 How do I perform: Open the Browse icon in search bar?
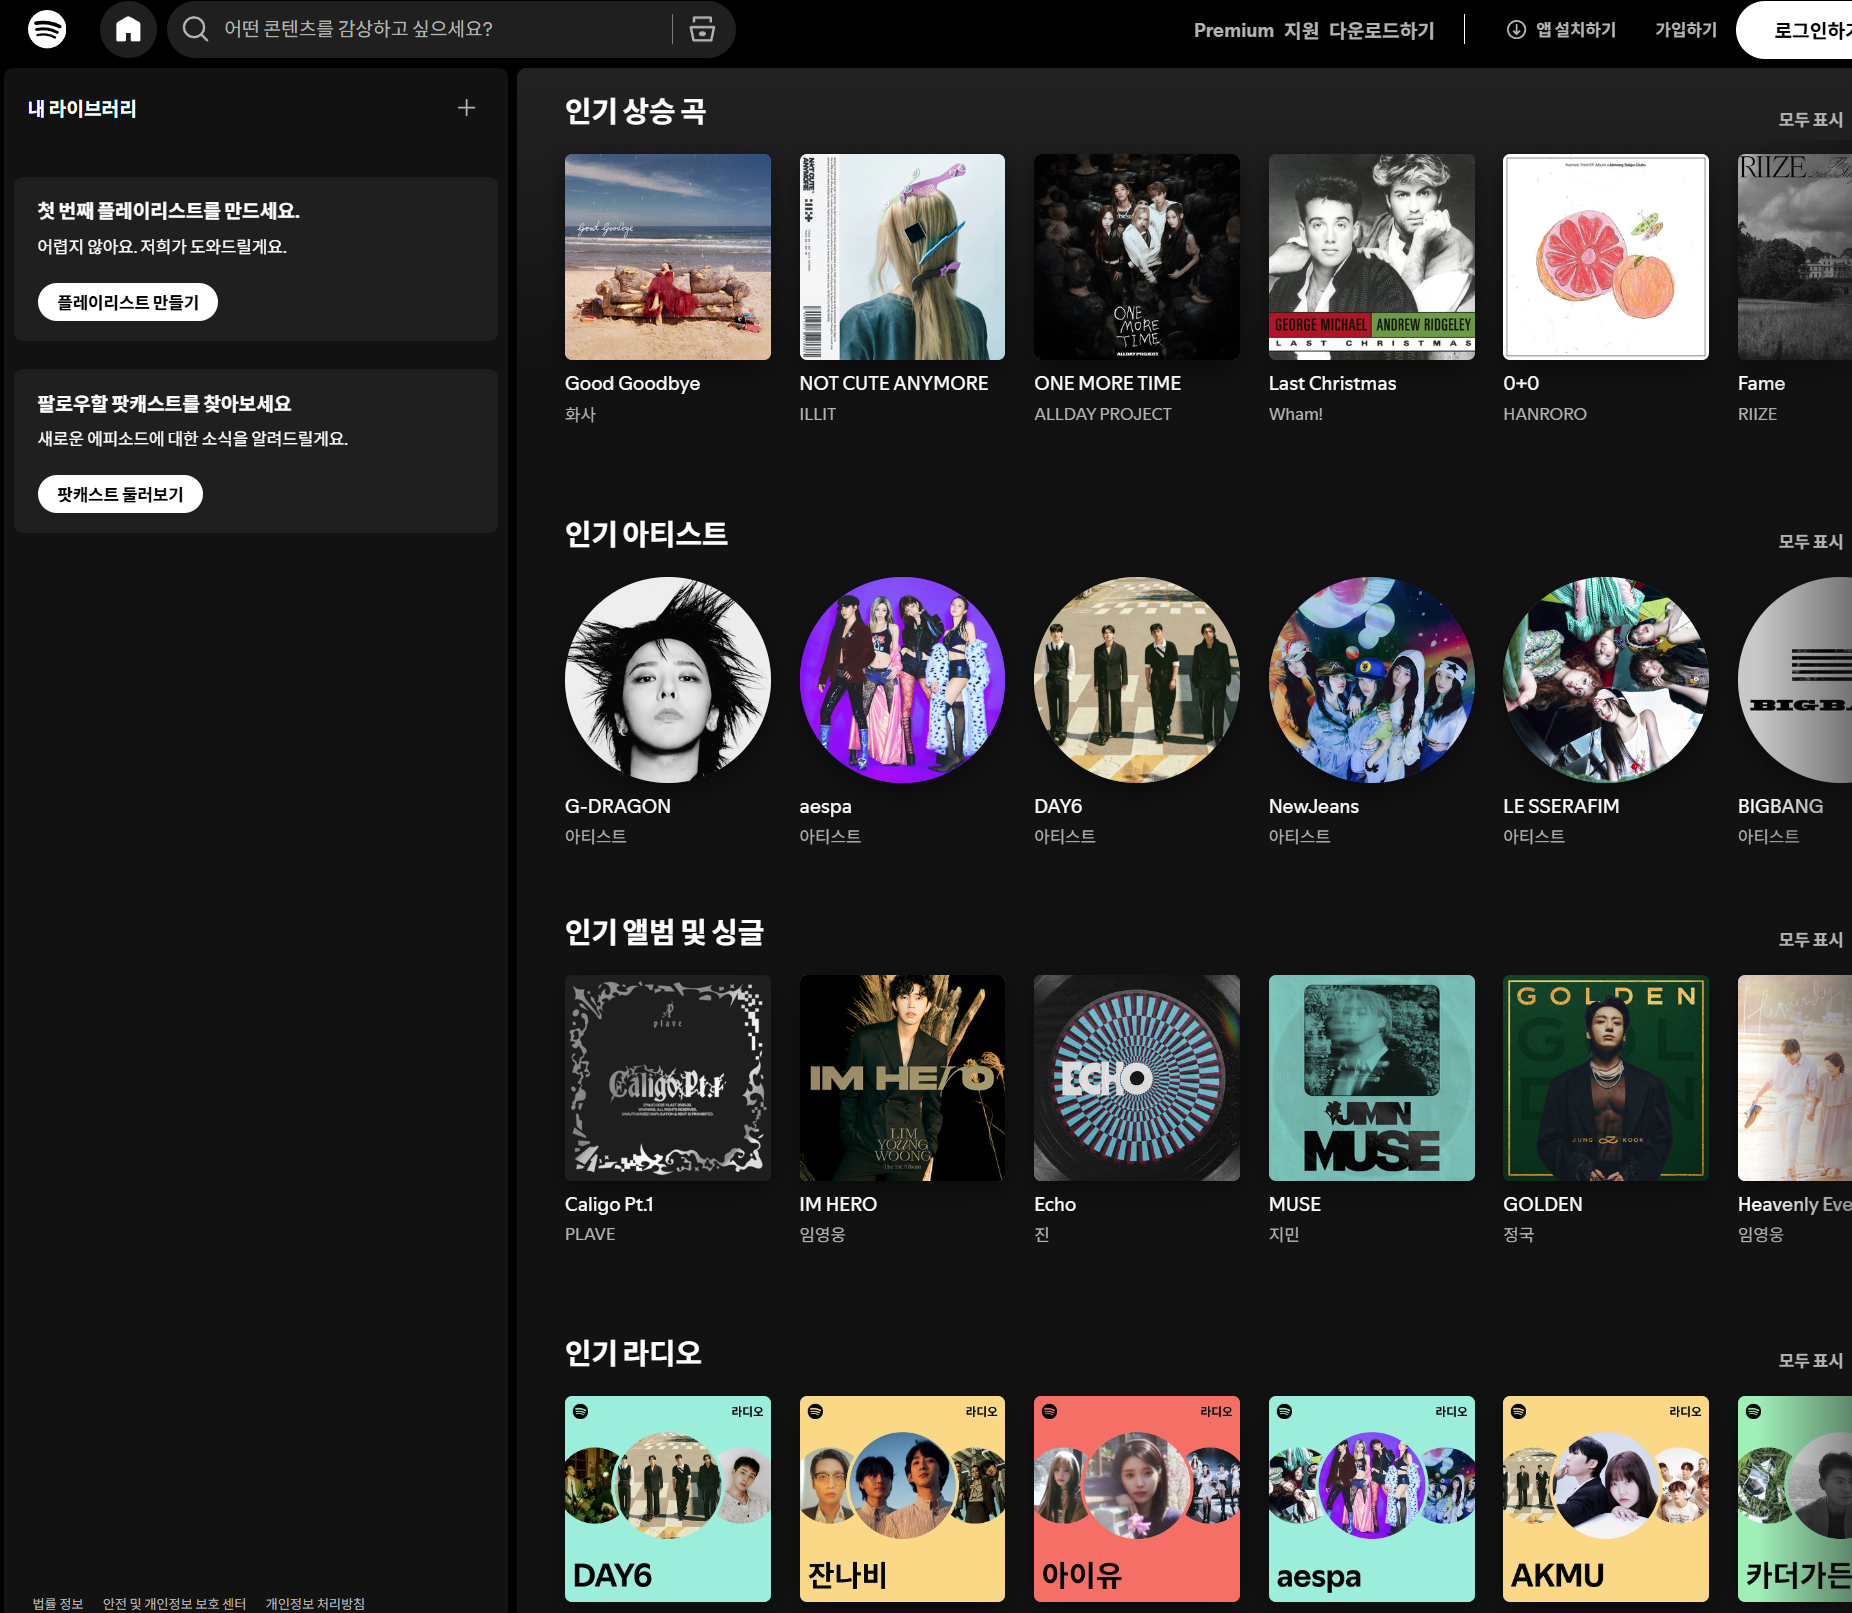[x=703, y=29]
